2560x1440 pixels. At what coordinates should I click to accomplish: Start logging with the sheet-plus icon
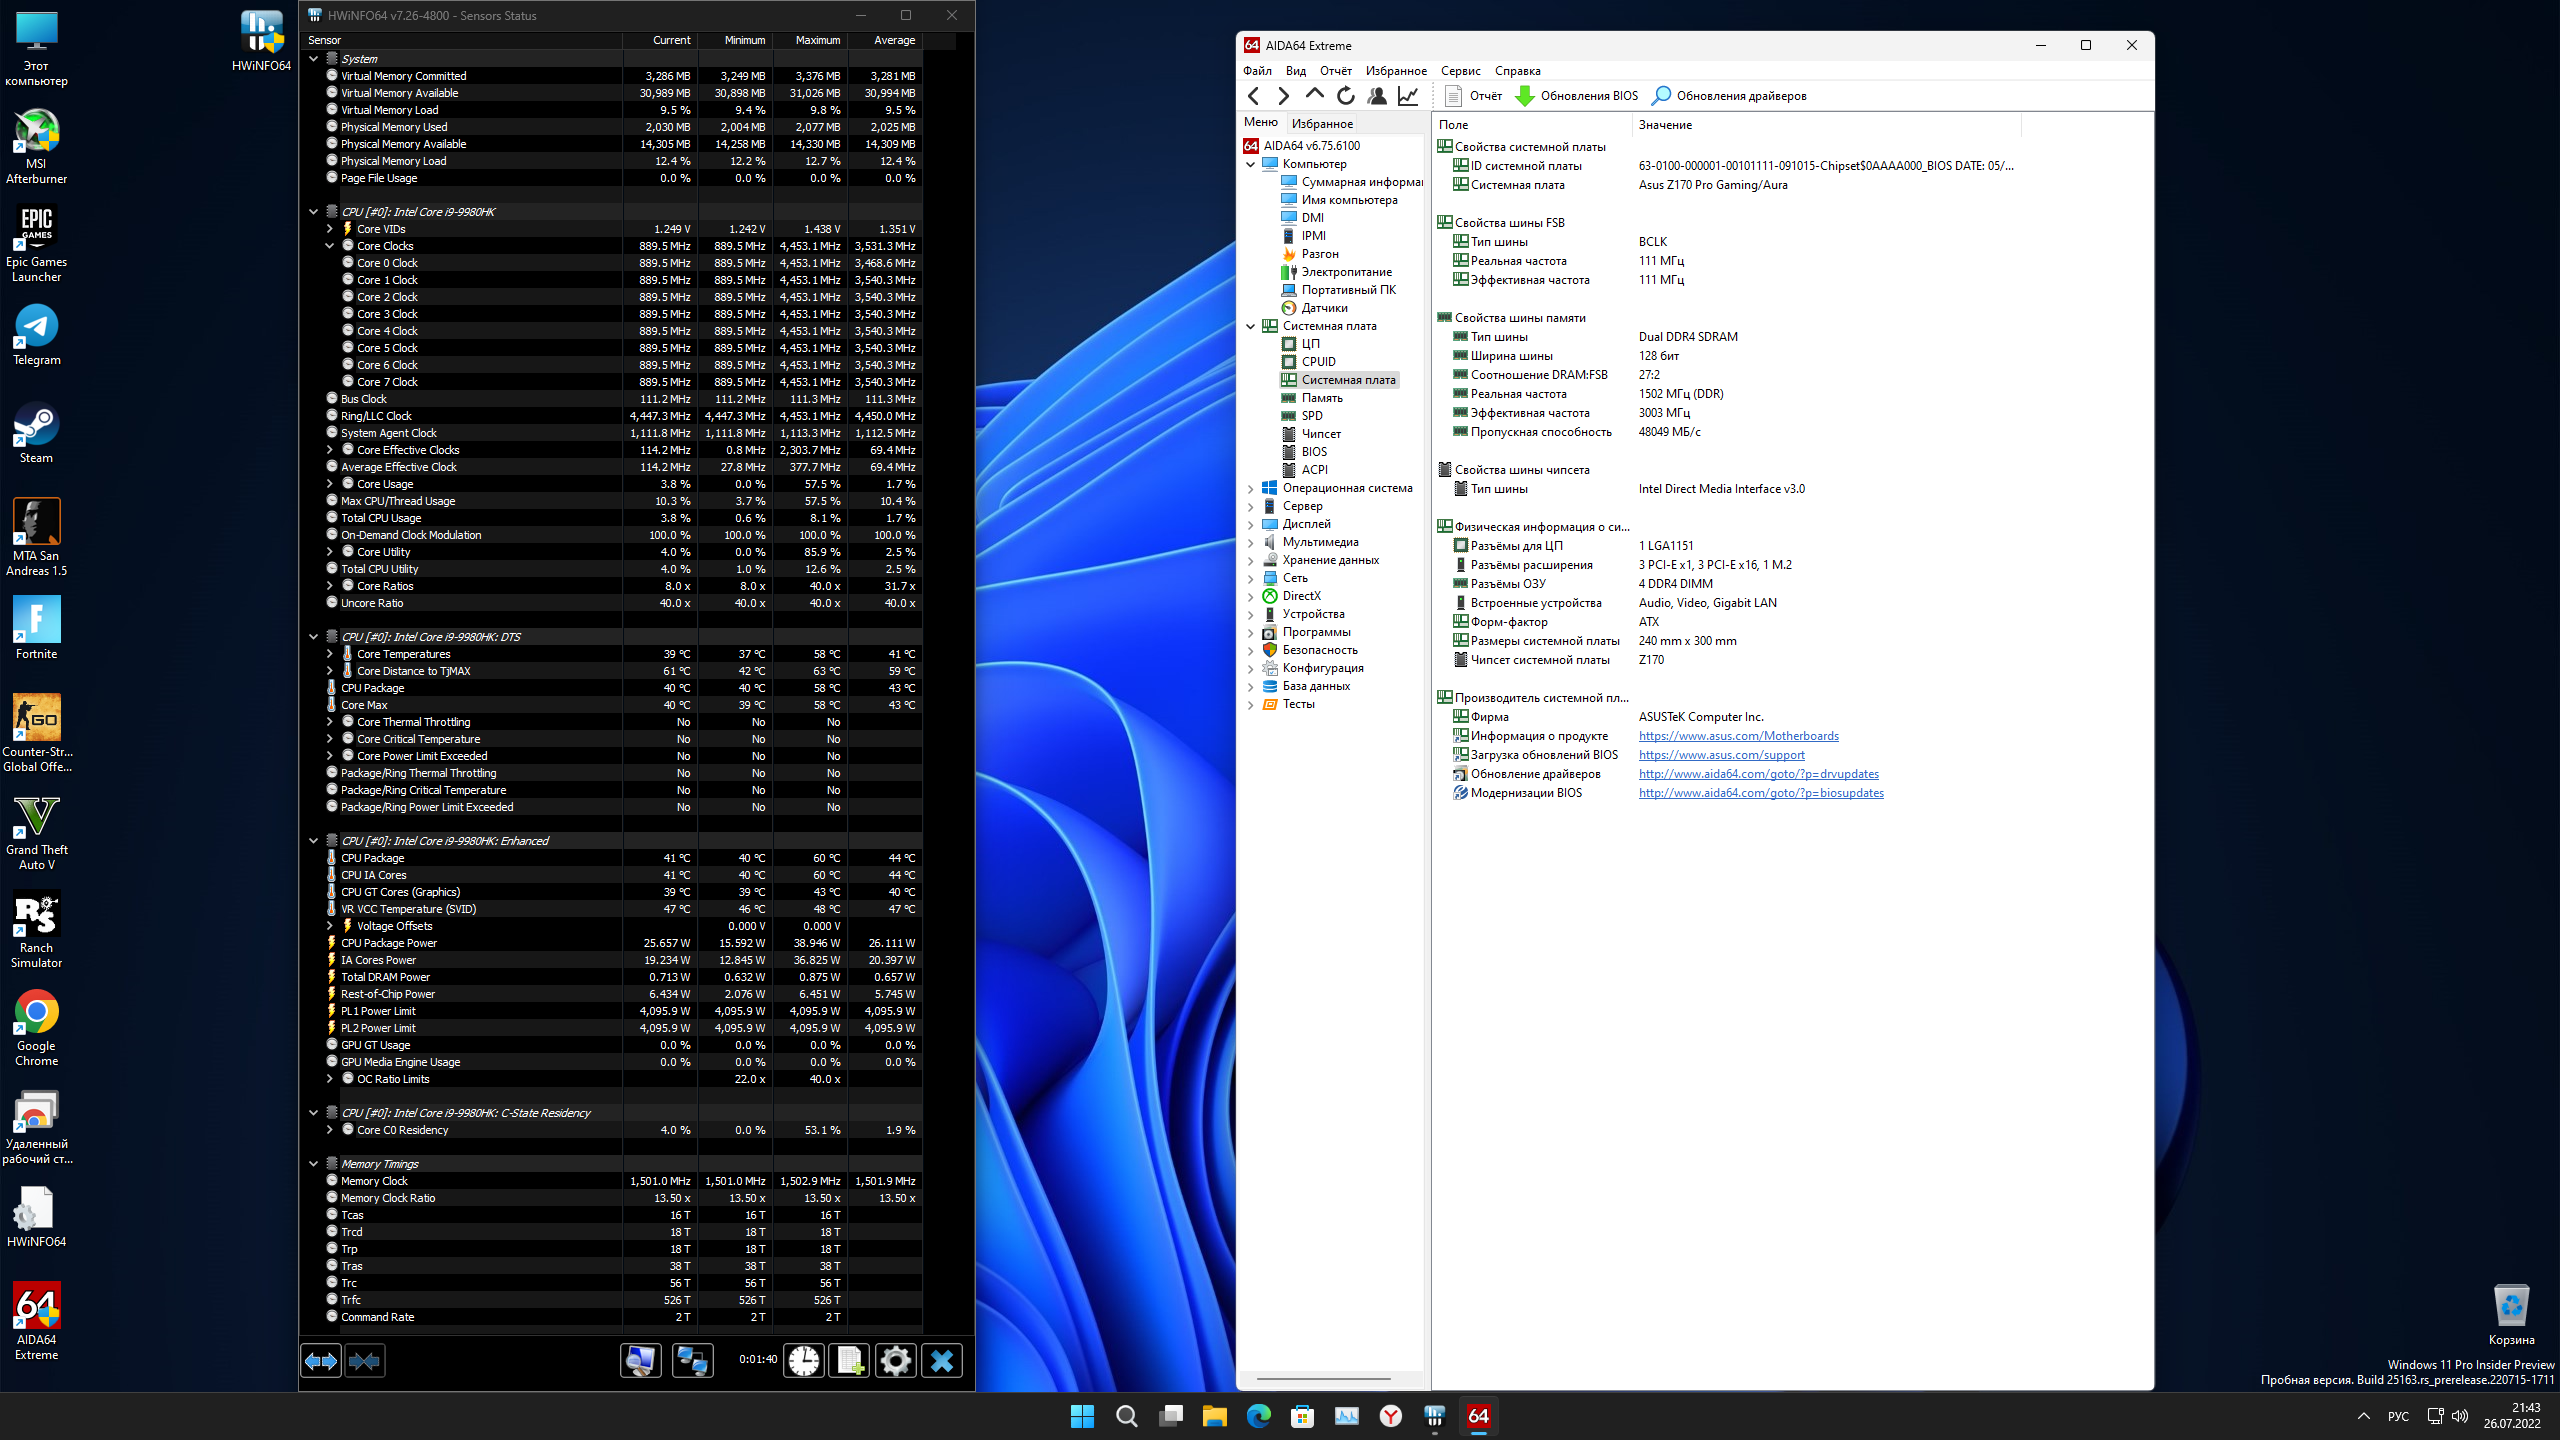(x=849, y=1360)
